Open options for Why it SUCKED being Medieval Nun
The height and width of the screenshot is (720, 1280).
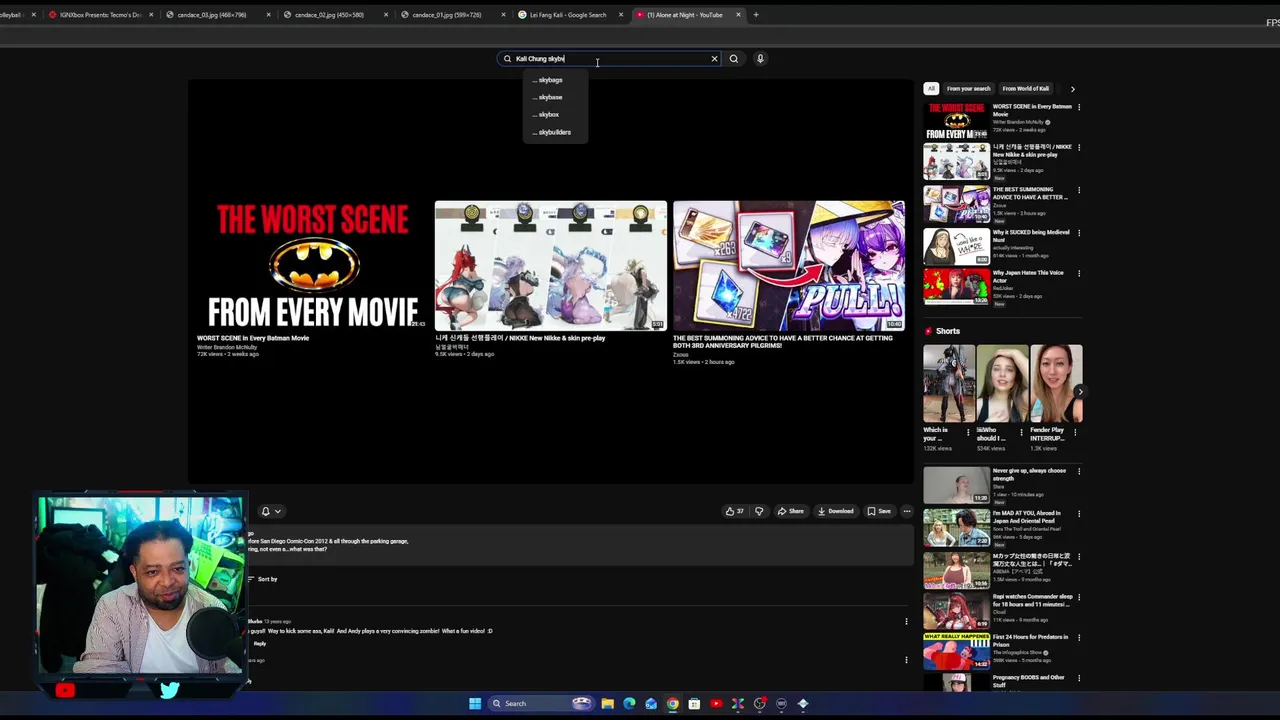click(x=1078, y=233)
